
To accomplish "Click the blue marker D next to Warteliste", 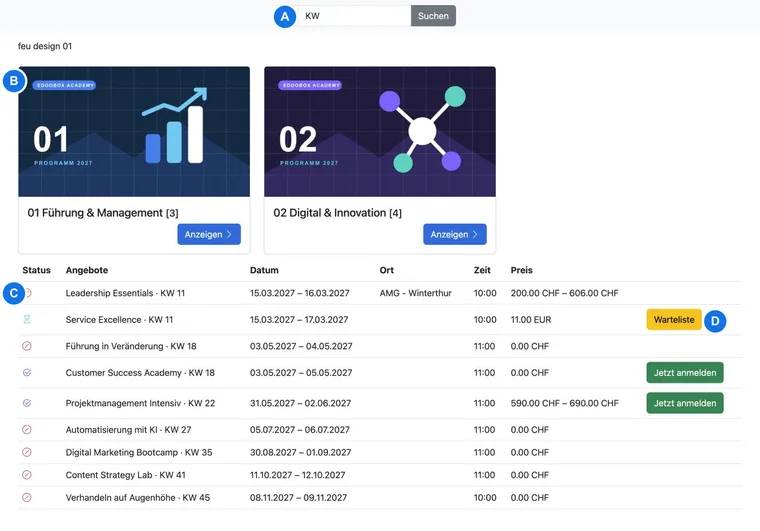I will pos(715,321).
